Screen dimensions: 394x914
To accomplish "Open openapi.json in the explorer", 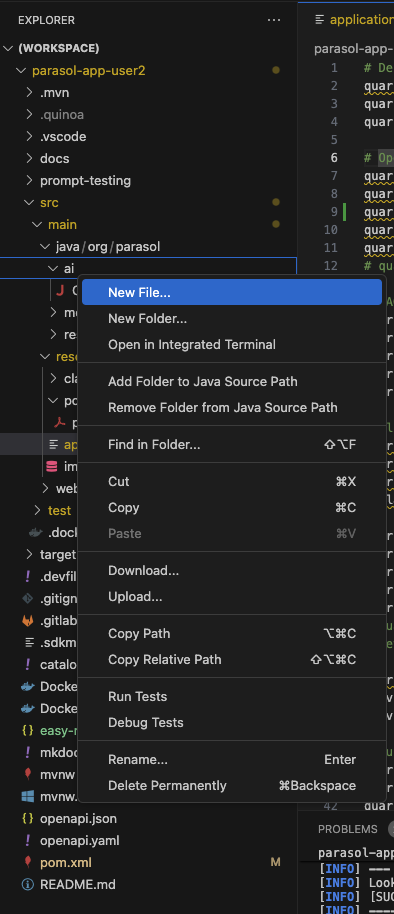I will coord(78,818).
